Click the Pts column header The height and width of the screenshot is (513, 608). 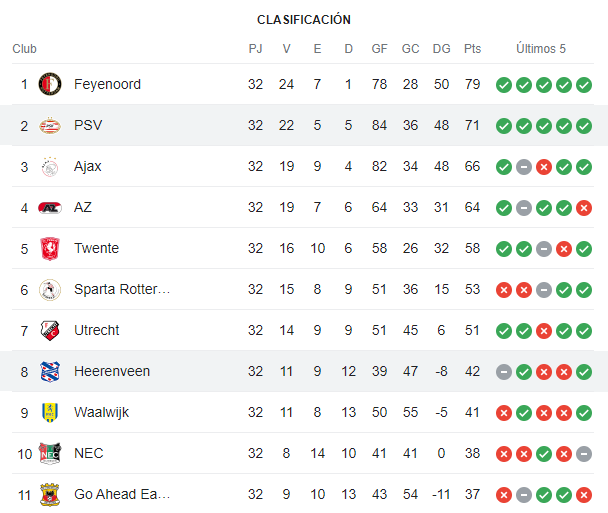coord(473,49)
